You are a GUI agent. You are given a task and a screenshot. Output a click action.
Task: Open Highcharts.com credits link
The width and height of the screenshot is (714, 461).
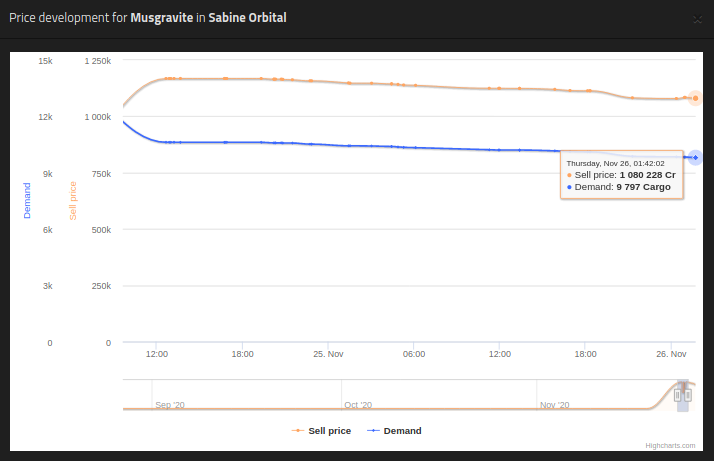(x=670, y=445)
